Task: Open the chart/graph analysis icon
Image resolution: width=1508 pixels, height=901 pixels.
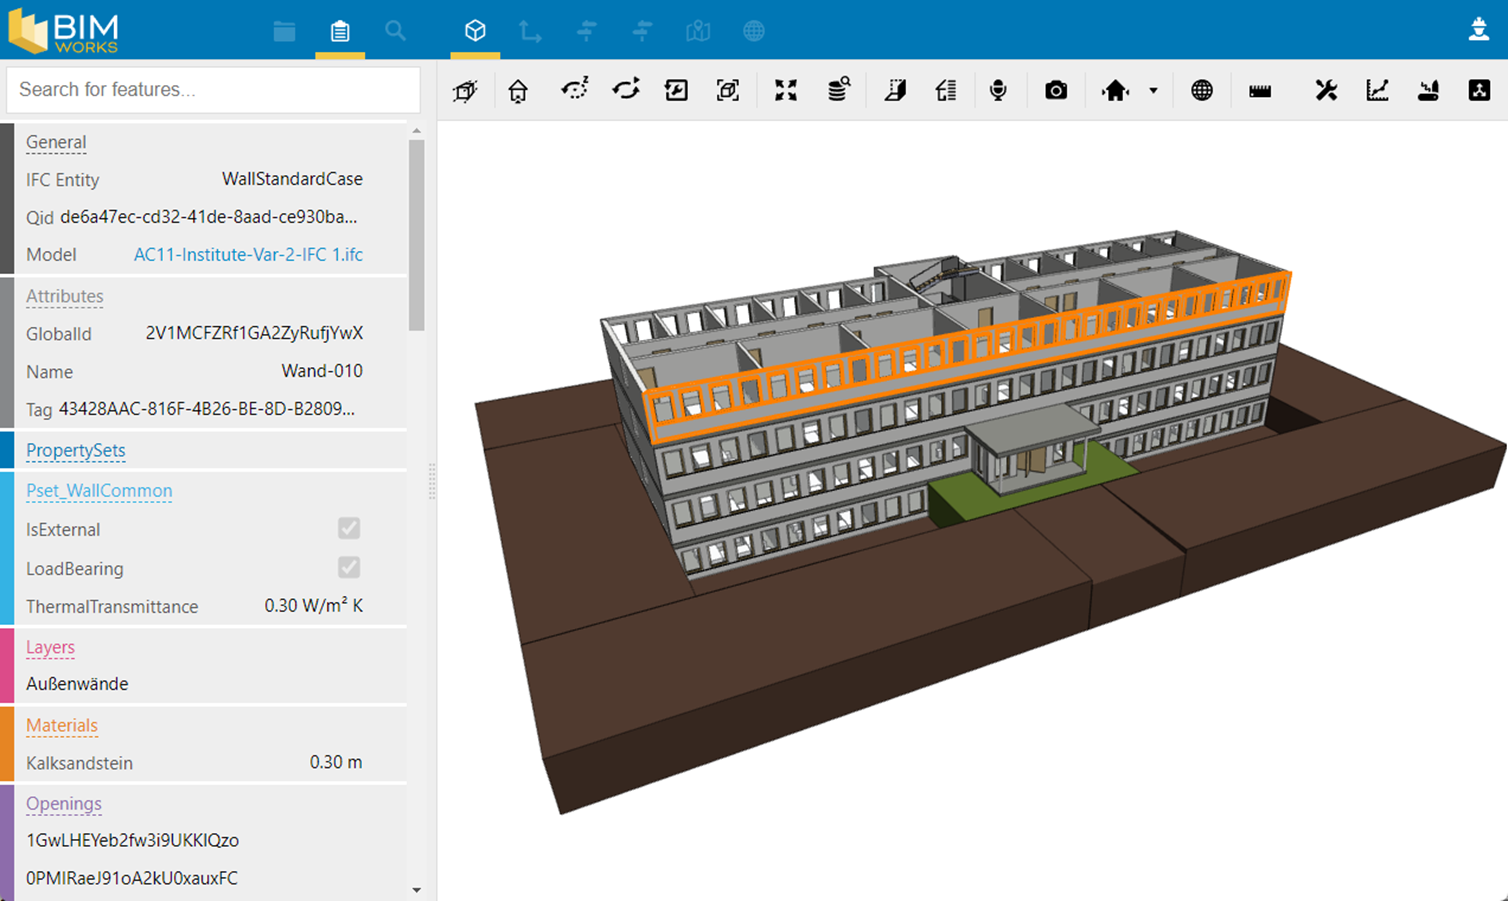Action: click(1377, 90)
